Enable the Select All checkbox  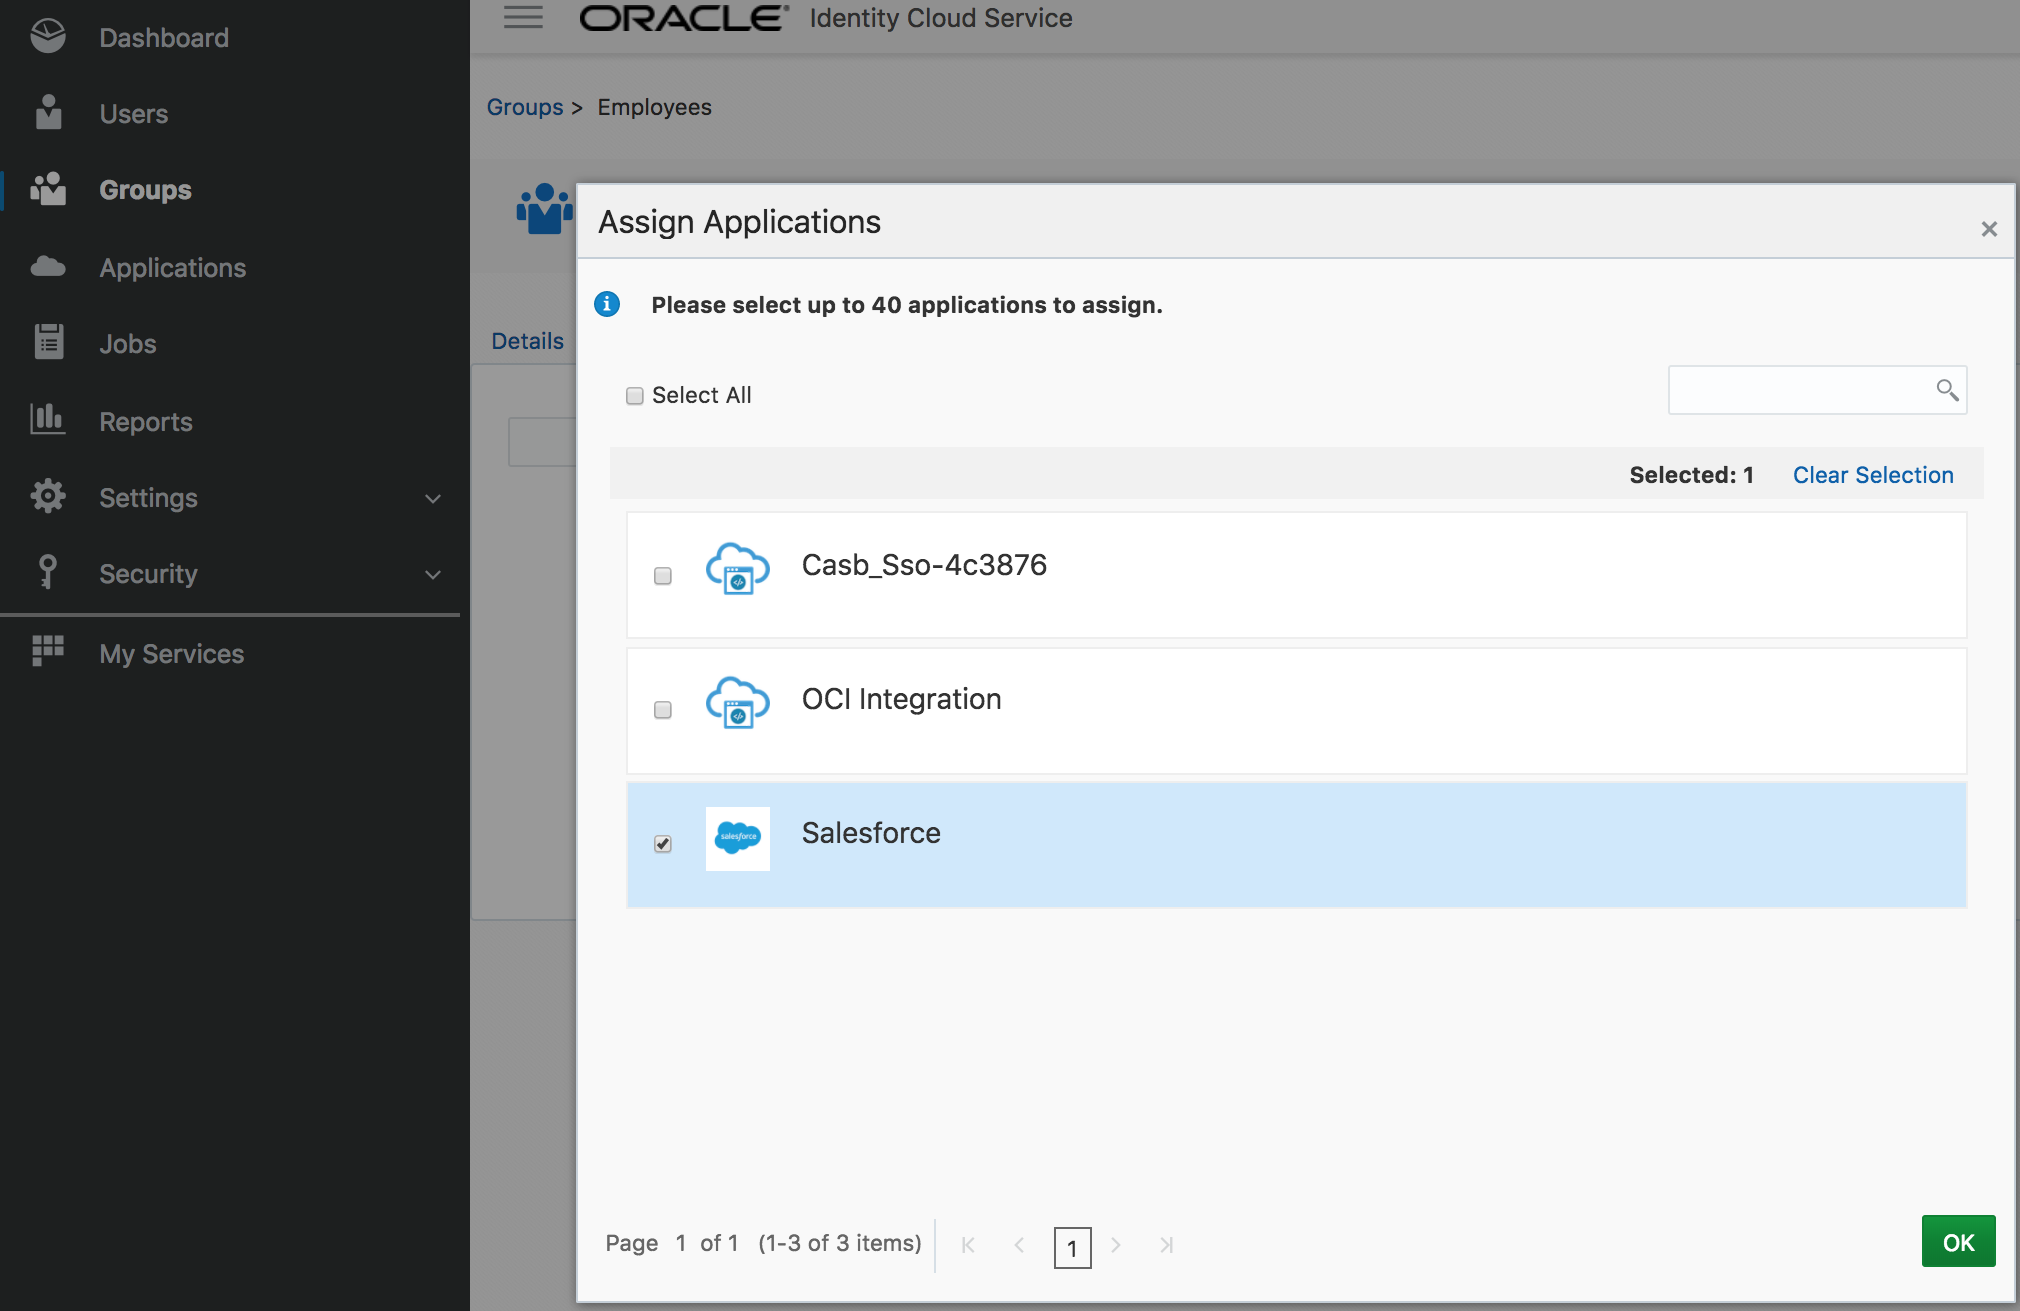(635, 396)
